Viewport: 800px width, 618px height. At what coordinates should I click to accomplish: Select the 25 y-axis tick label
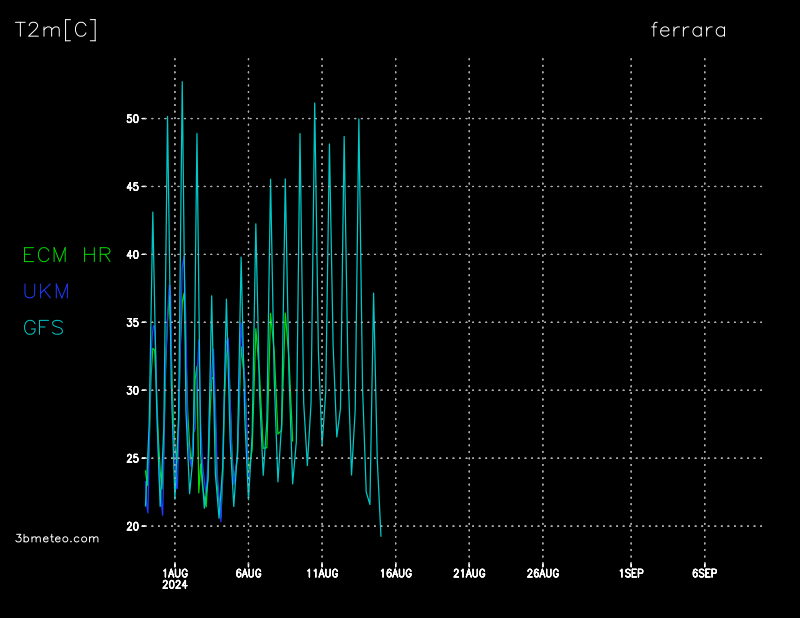tap(132, 458)
